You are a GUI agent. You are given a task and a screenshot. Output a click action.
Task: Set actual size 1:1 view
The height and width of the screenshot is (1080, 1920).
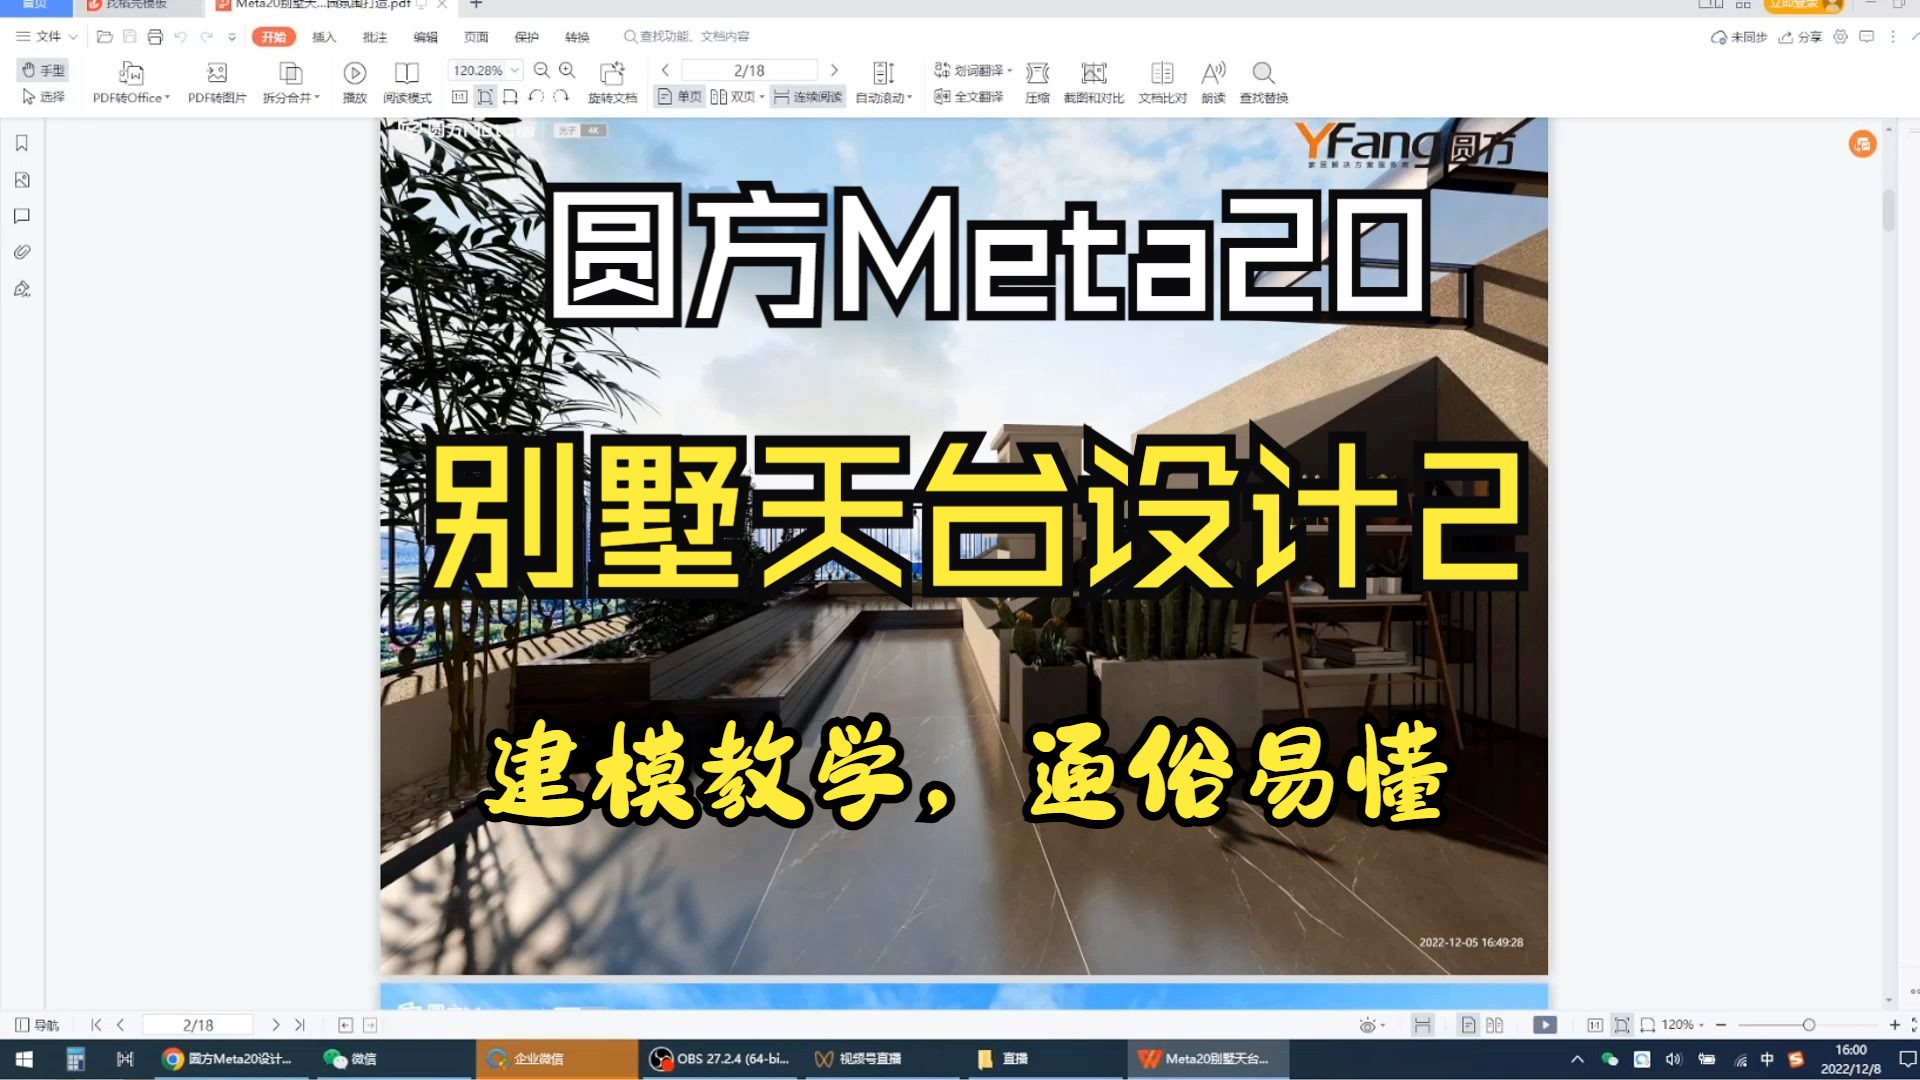click(459, 97)
